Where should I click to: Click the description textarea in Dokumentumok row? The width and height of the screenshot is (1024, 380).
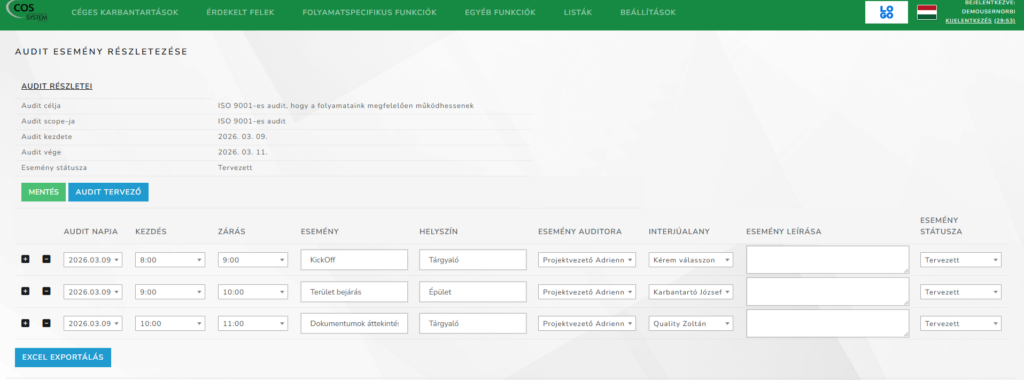click(827, 323)
